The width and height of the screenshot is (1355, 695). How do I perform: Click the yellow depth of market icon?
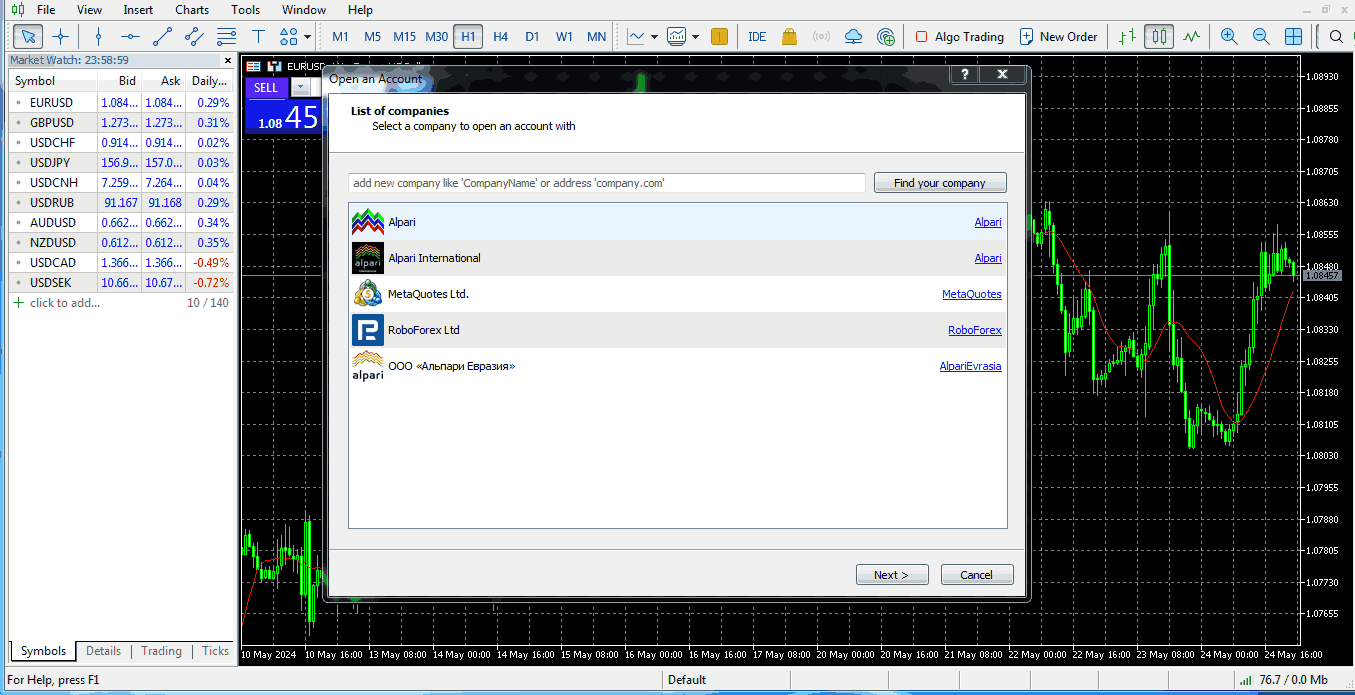pos(719,37)
